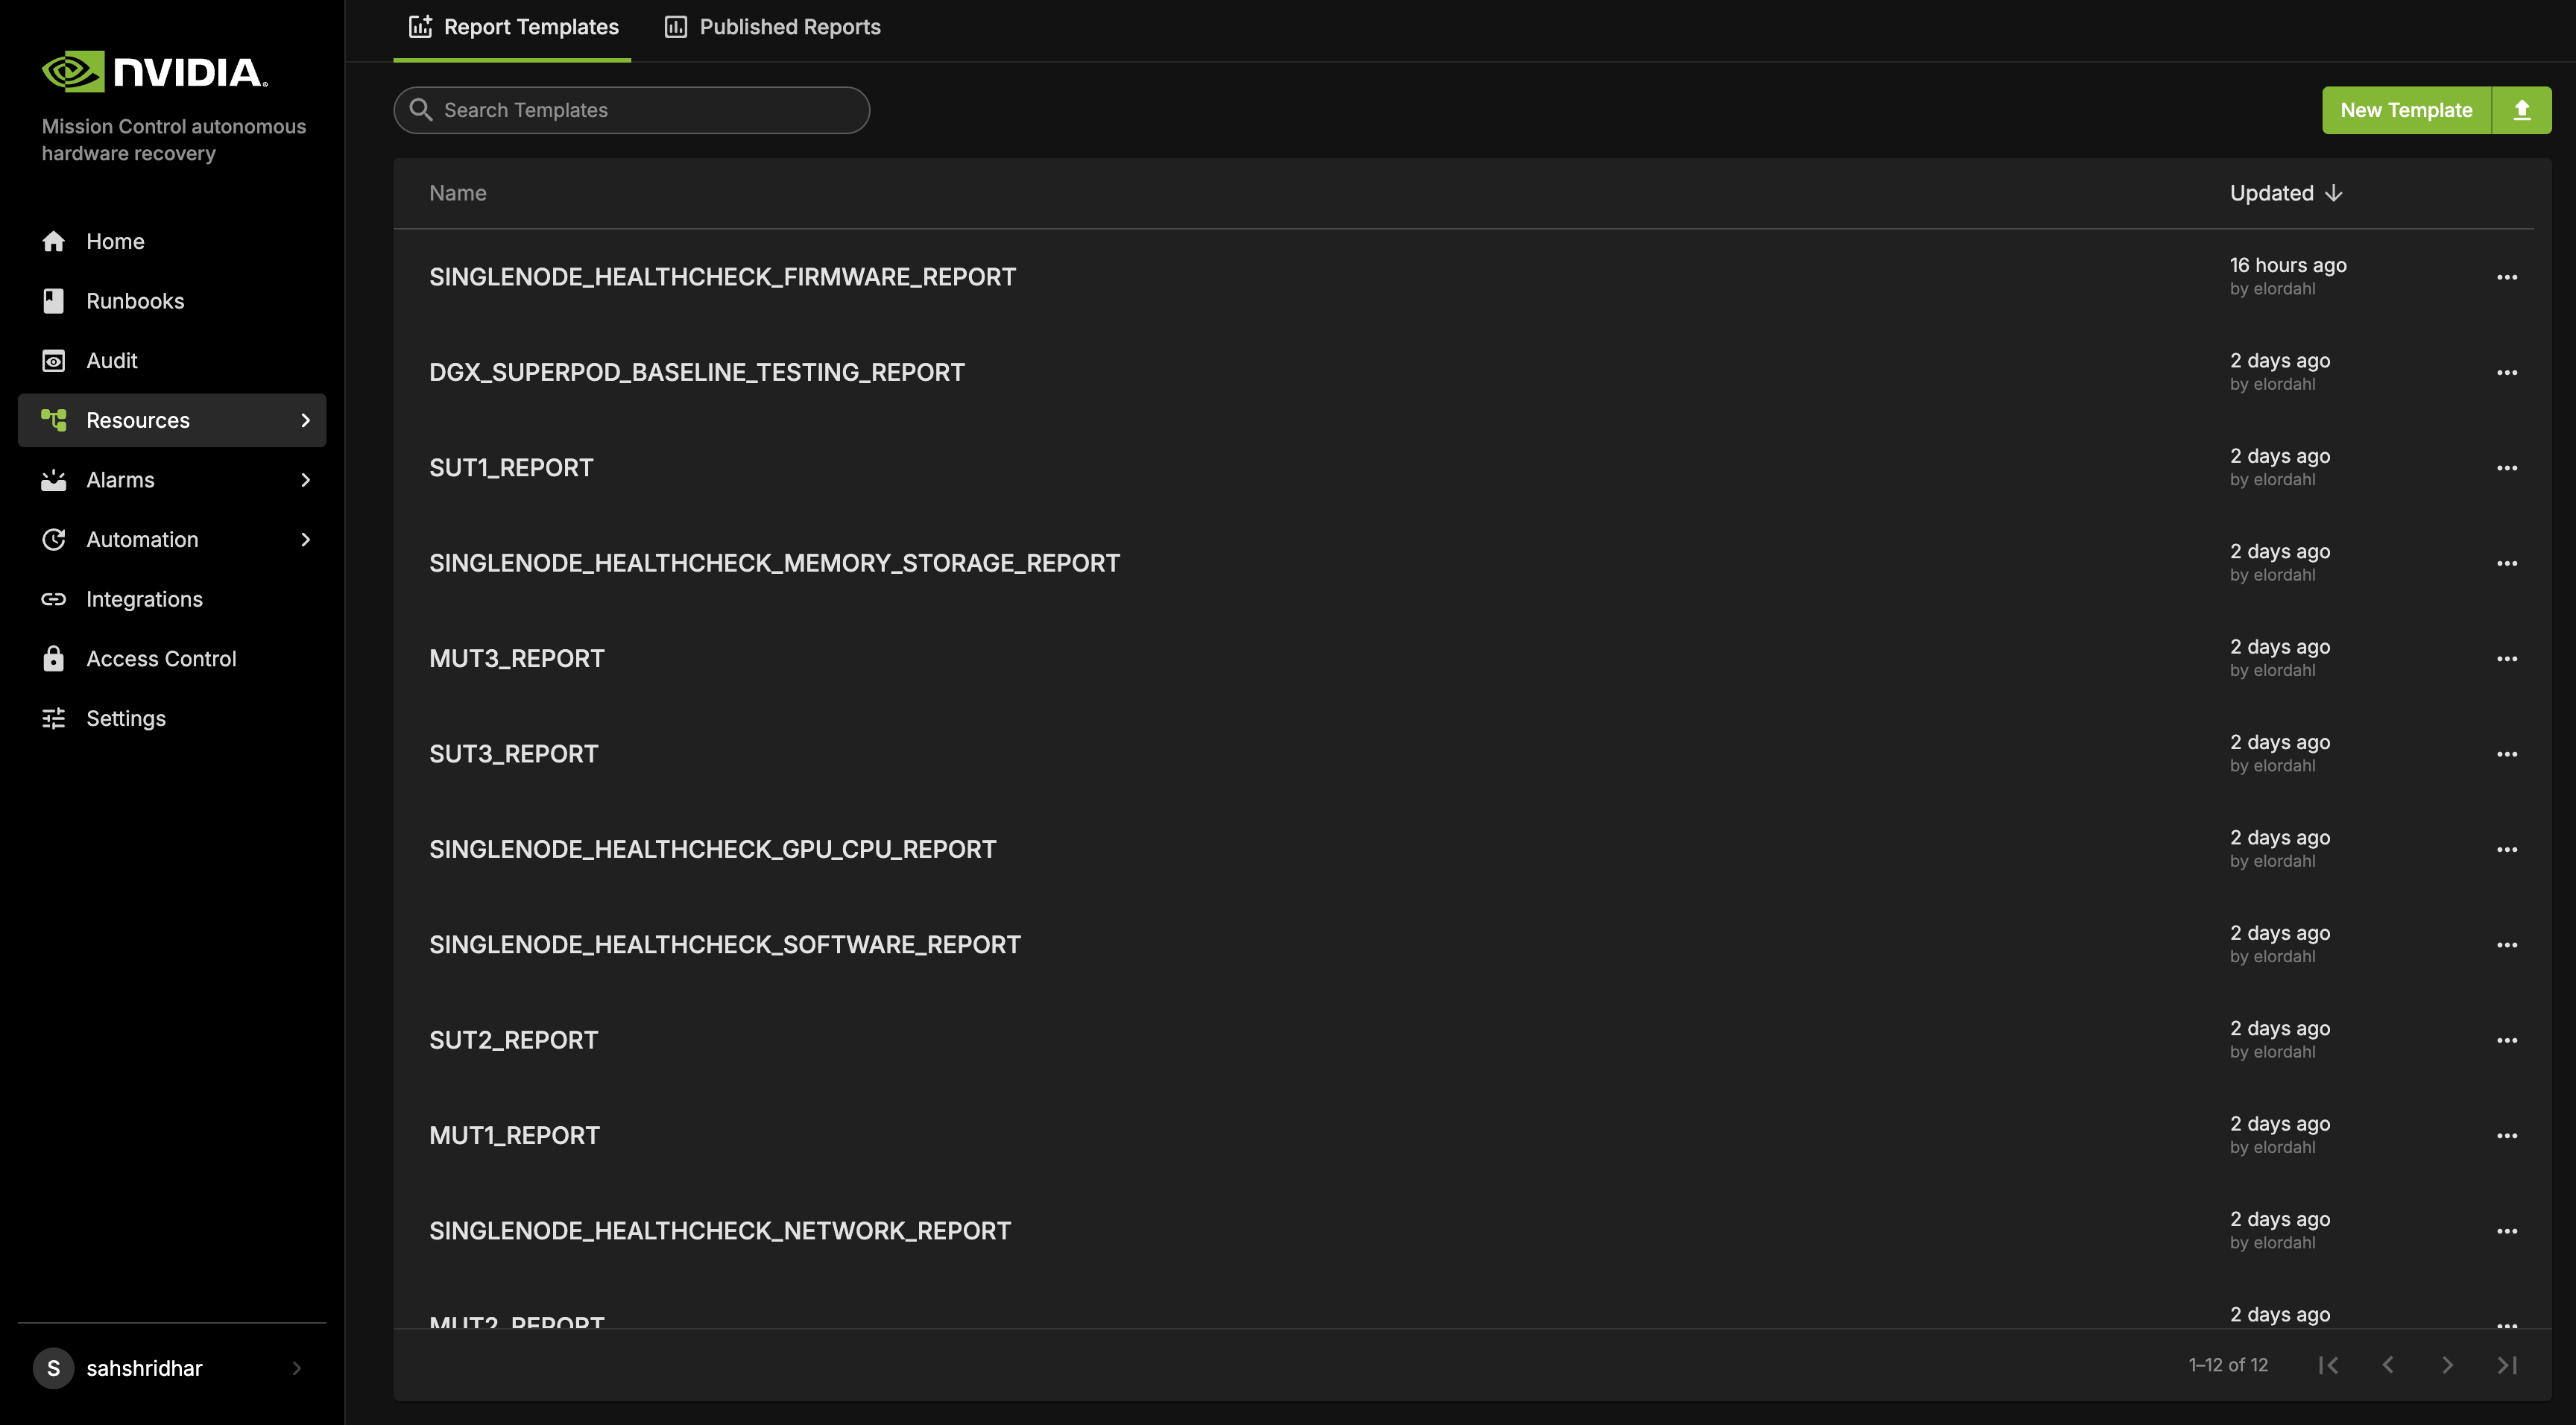Screen dimensions: 2576x1425
Task: Select Access Control in the sidebar
Action: 172,658
